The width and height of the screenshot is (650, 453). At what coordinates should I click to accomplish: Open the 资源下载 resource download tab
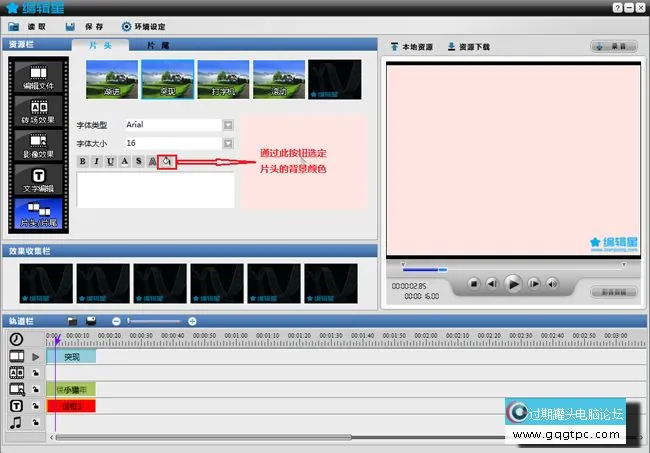[x=469, y=47]
